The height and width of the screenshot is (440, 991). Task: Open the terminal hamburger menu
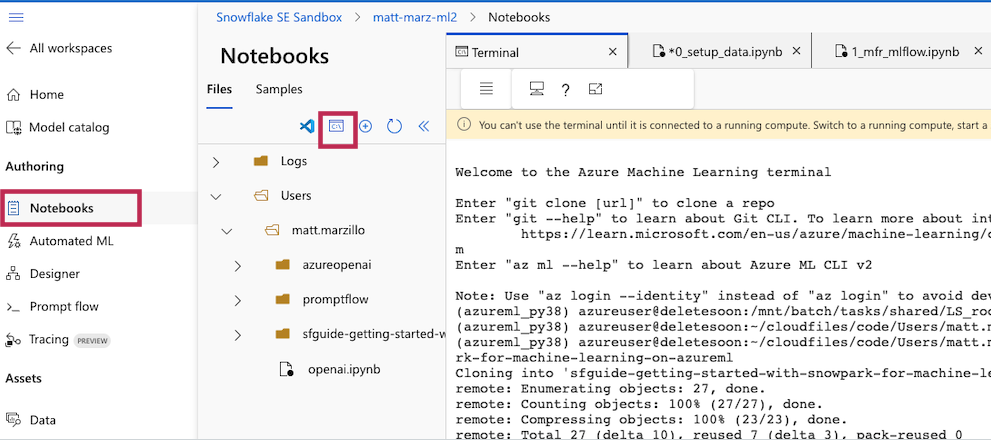pos(486,89)
